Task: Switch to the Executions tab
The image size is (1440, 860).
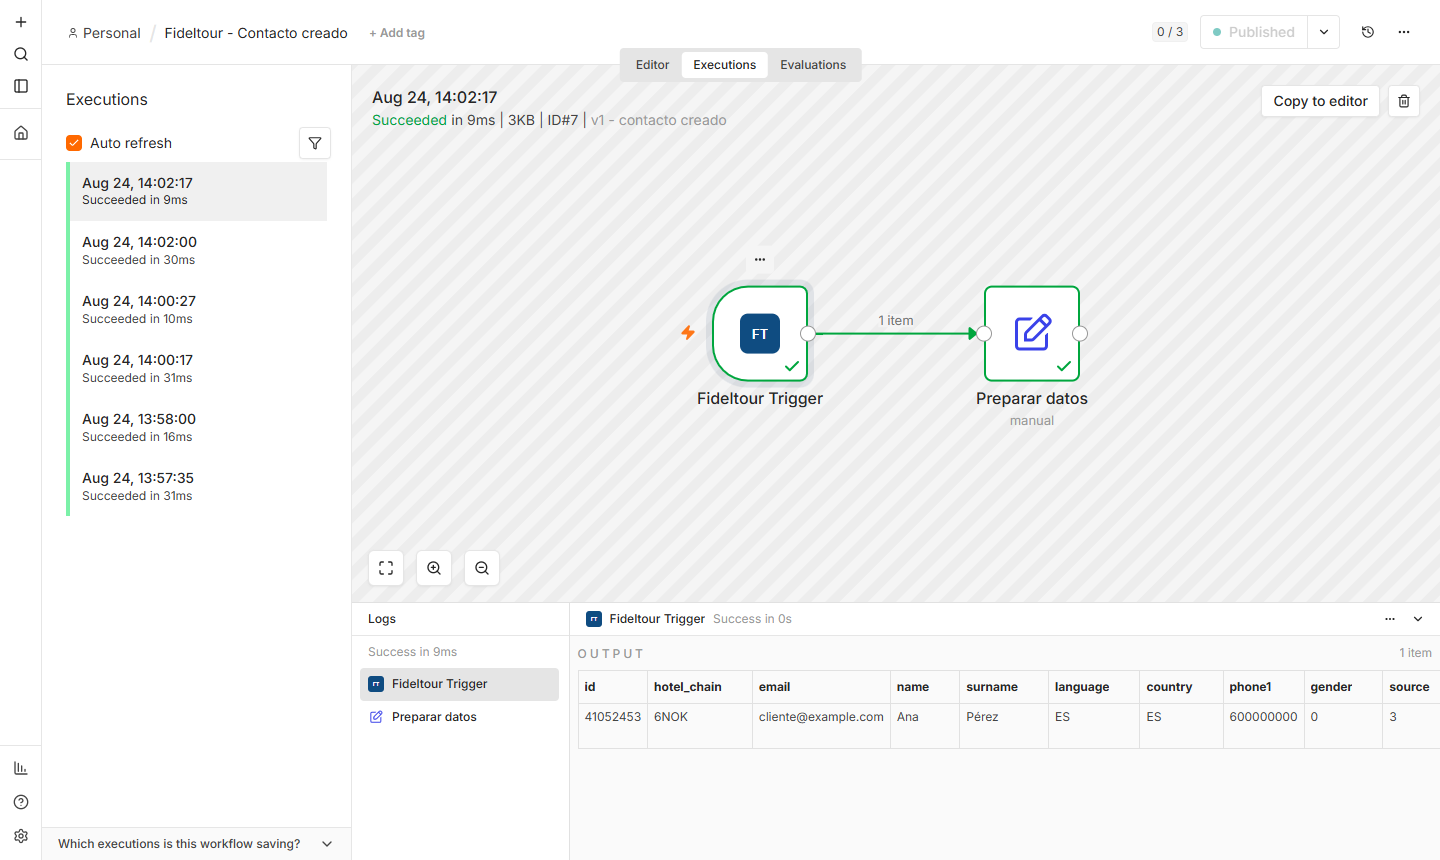Action: pyautogui.click(x=725, y=65)
